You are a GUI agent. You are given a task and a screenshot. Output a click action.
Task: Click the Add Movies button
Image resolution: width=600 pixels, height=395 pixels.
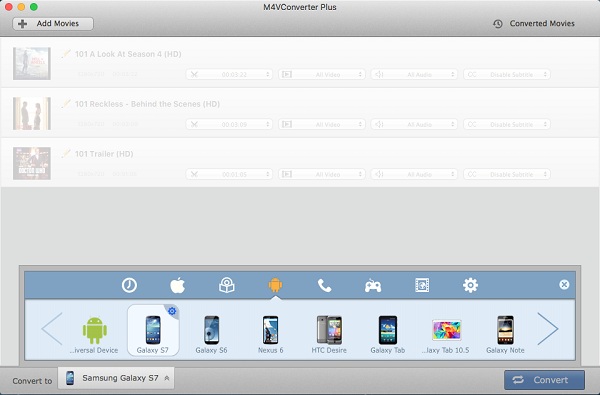(x=53, y=24)
